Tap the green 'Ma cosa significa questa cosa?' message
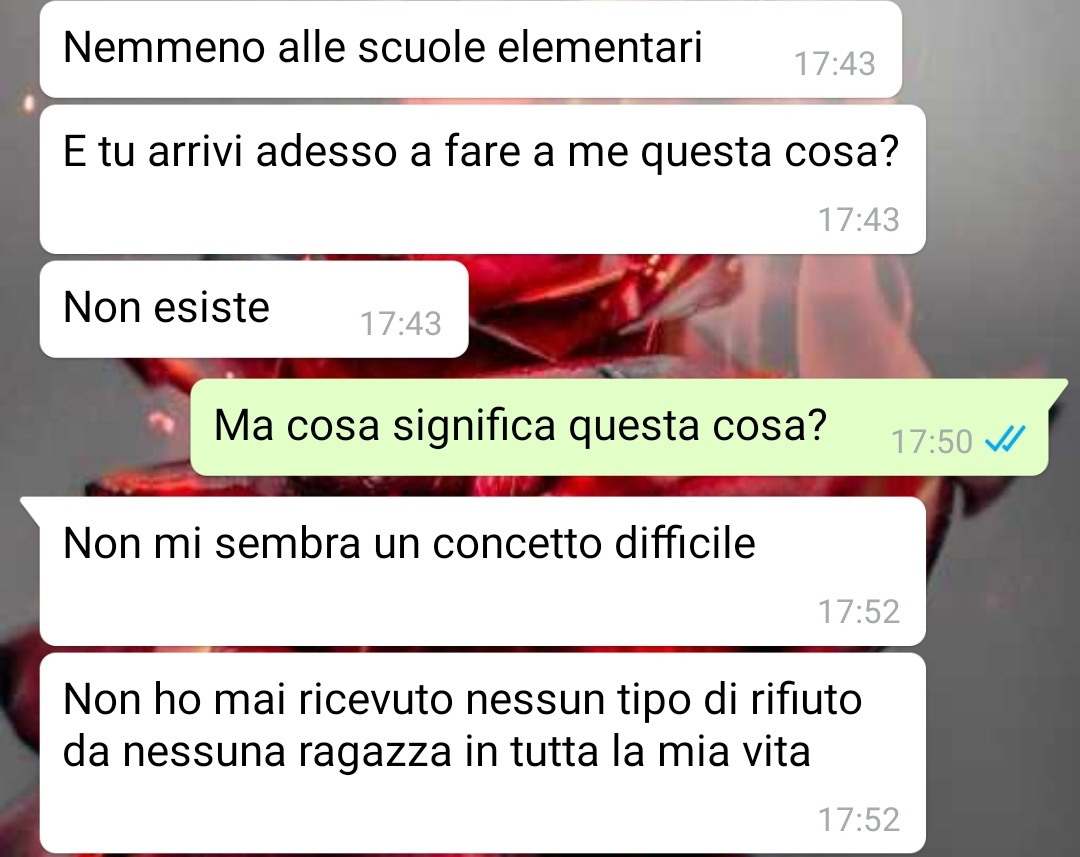1080x857 pixels. 619,427
